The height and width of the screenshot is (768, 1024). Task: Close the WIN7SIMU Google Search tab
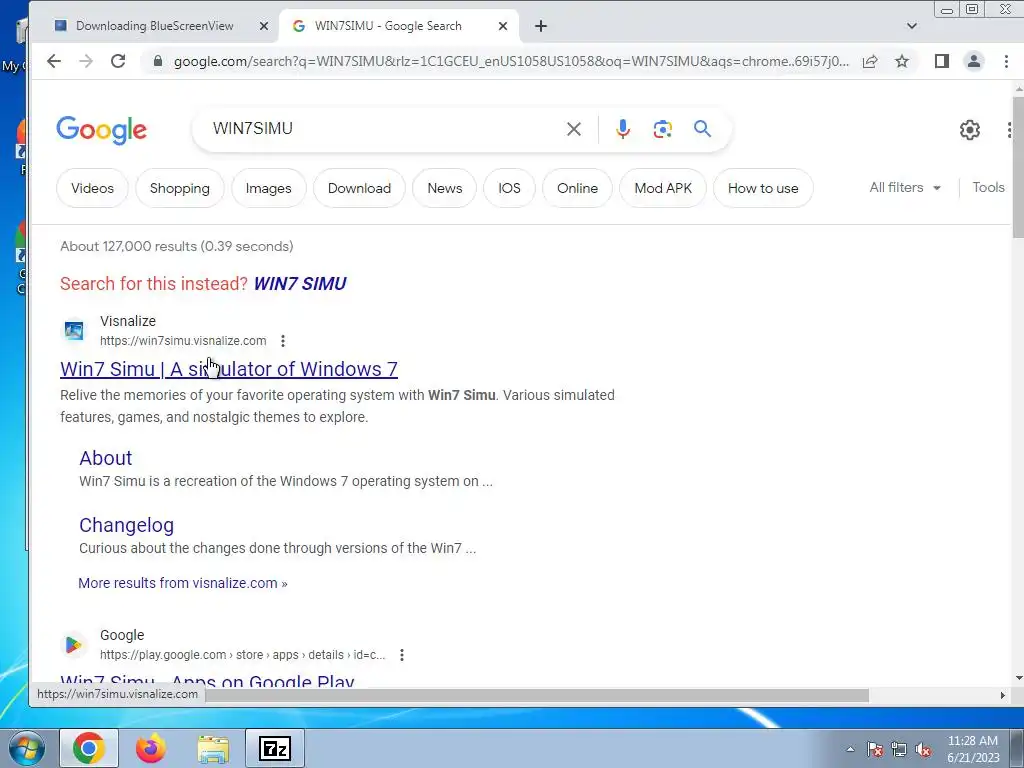coord(502,26)
